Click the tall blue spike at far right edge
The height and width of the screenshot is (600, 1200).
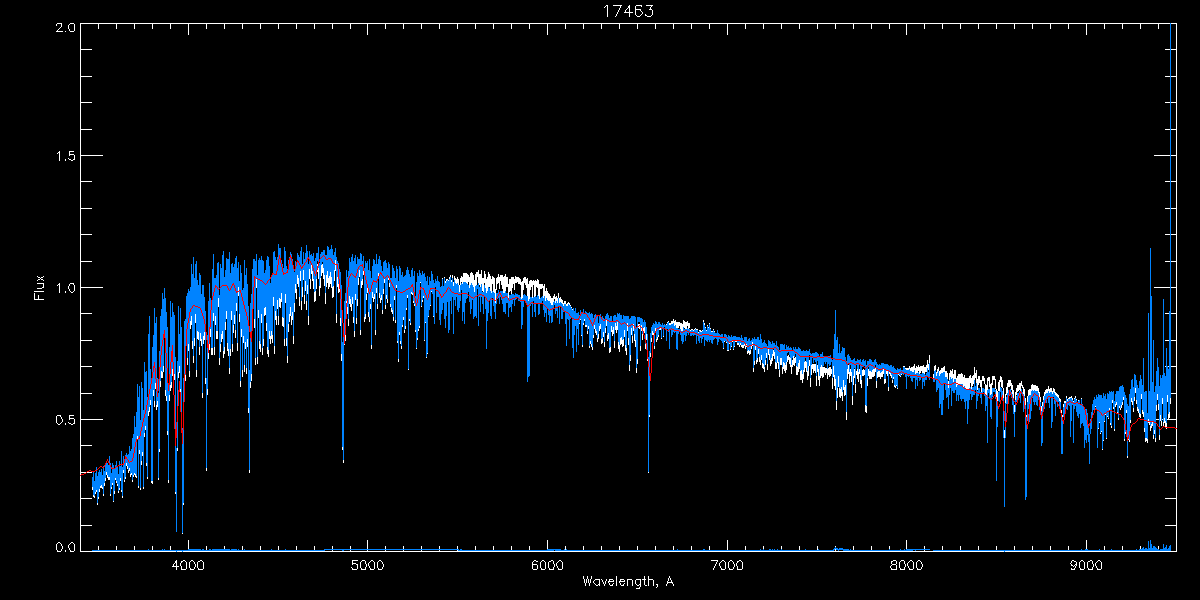click(1171, 150)
